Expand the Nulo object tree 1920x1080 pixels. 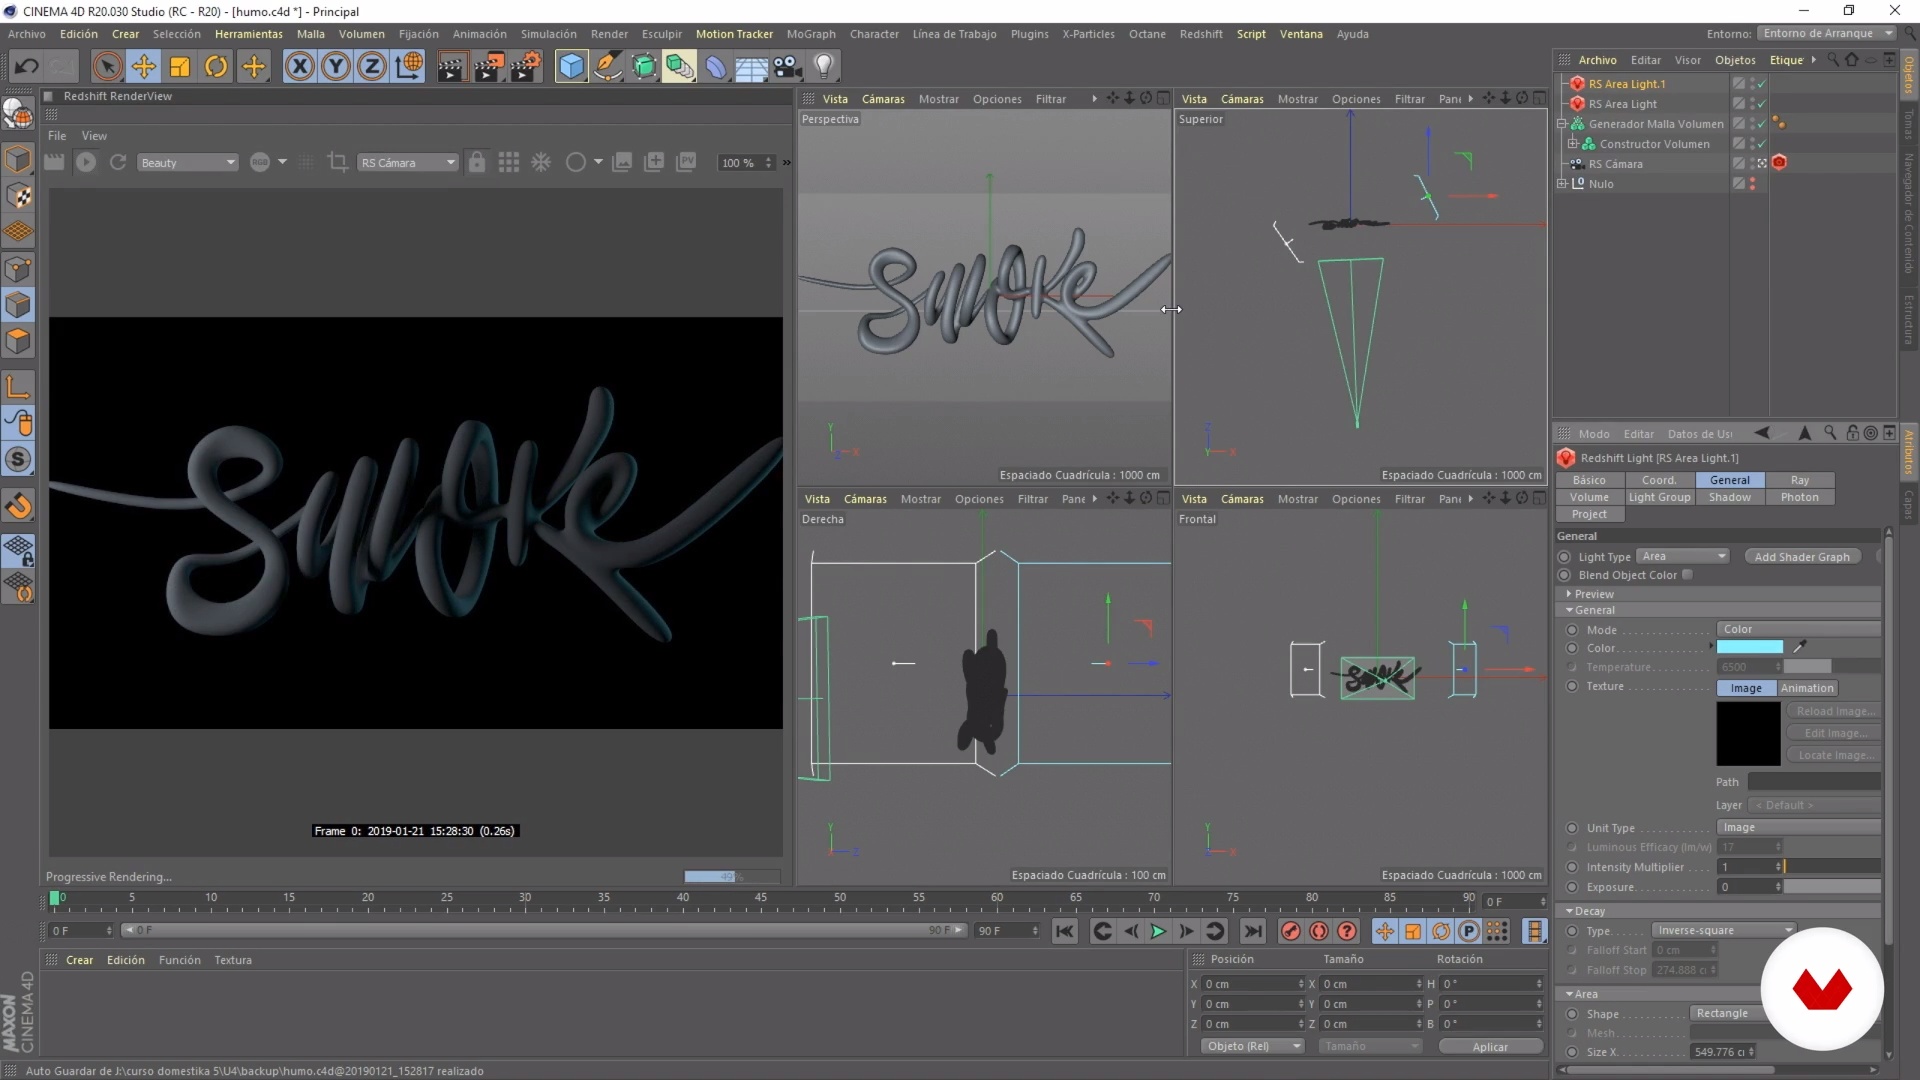click(x=1562, y=184)
